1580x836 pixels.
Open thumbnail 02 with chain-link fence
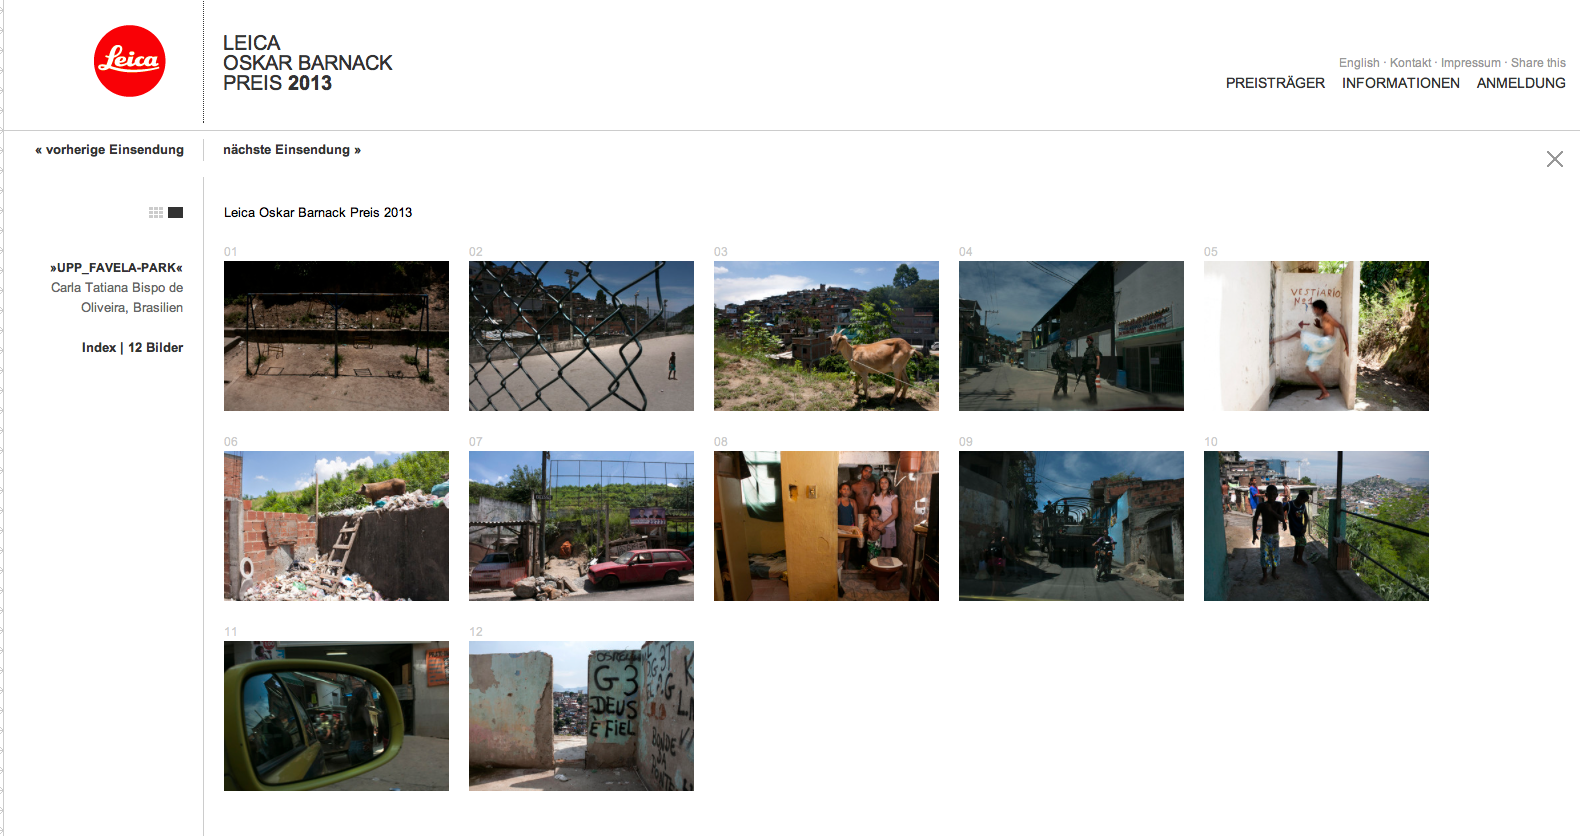[581, 336]
